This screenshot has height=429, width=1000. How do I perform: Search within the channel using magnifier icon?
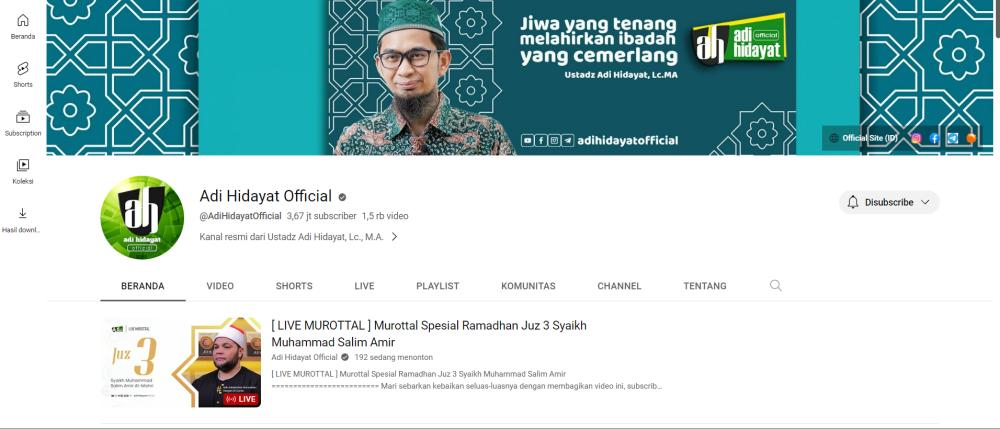click(x=776, y=286)
